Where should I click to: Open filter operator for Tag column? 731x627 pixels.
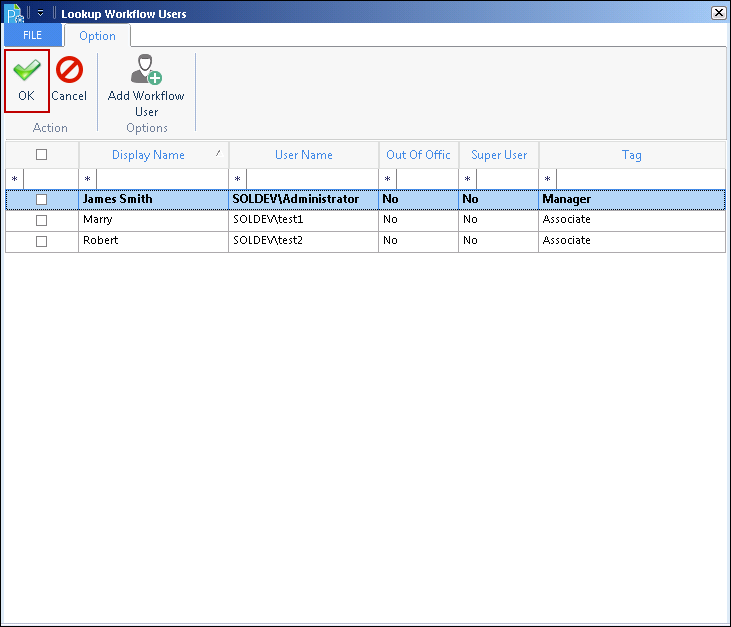tap(548, 179)
